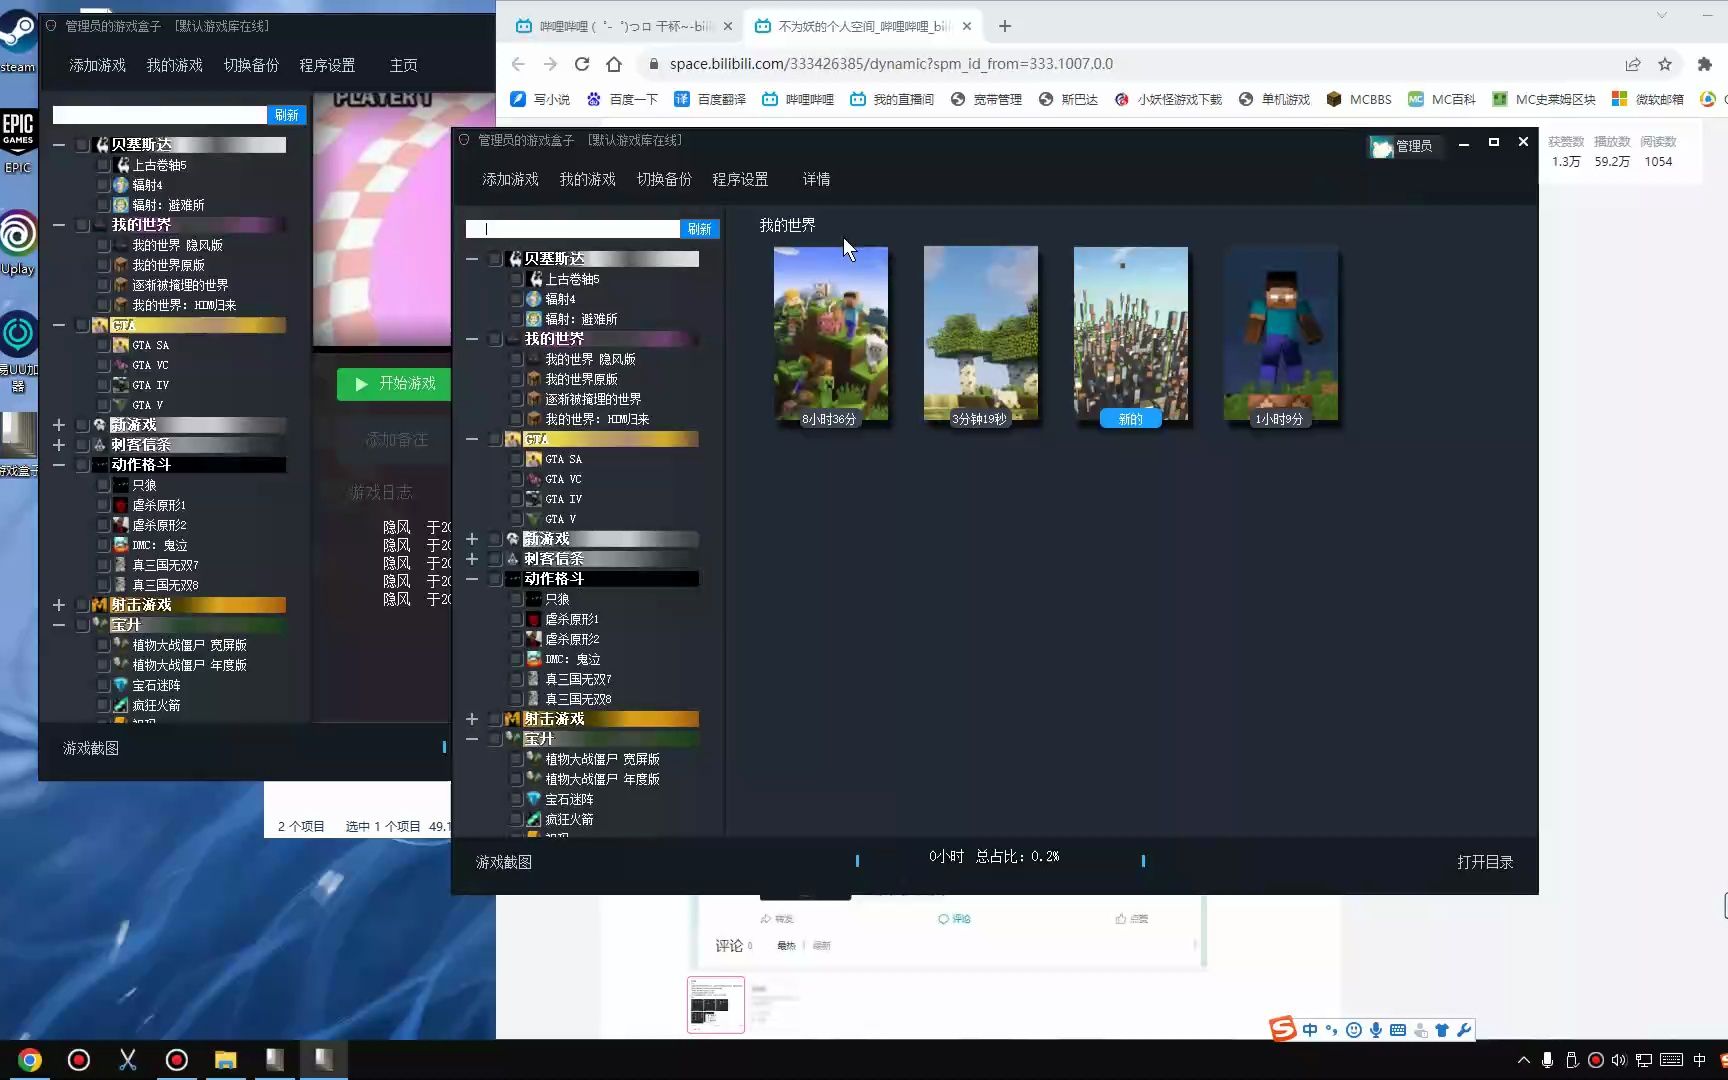
Task: Expand the 新游戏 group in front window
Action: 472,539
